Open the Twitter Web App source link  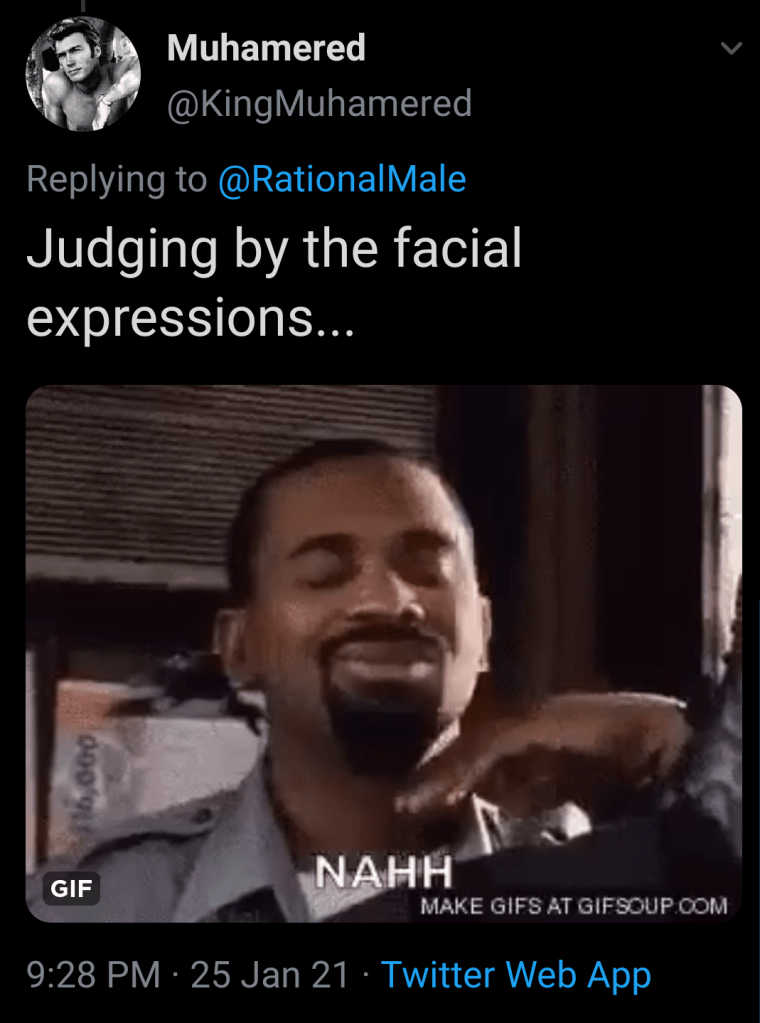click(x=516, y=975)
